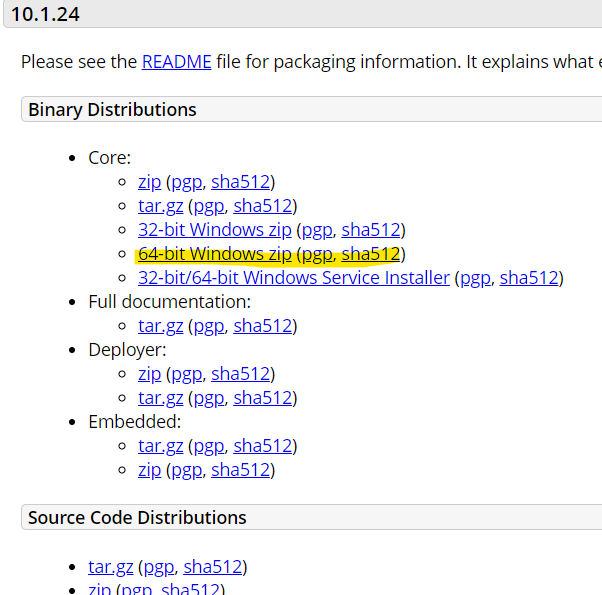Download Full documentation tar.gz
This screenshot has height=595, width=602.
[x=160, y=326]
